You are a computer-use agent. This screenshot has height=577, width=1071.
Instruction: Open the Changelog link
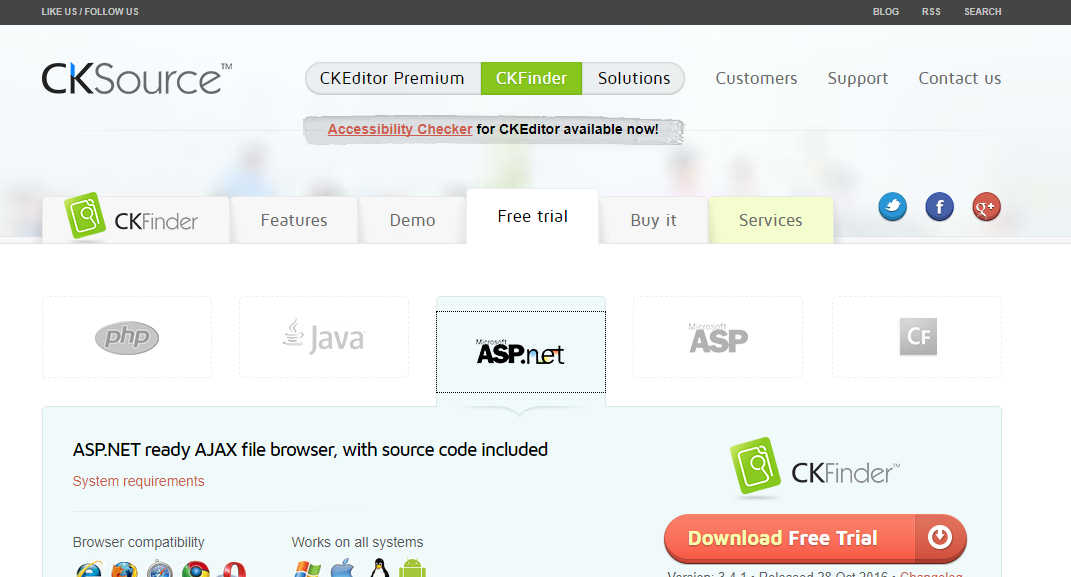pyautogui.click(x=931, y=574)
